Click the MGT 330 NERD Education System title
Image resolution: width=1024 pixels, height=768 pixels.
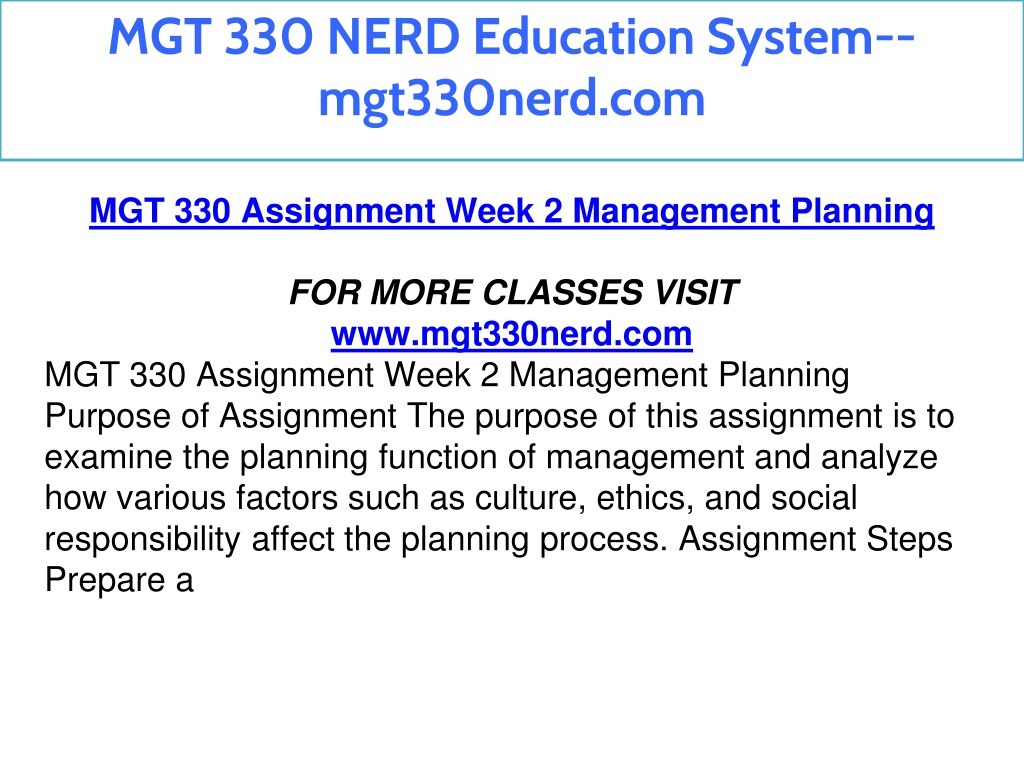click(x=511, y=37)
